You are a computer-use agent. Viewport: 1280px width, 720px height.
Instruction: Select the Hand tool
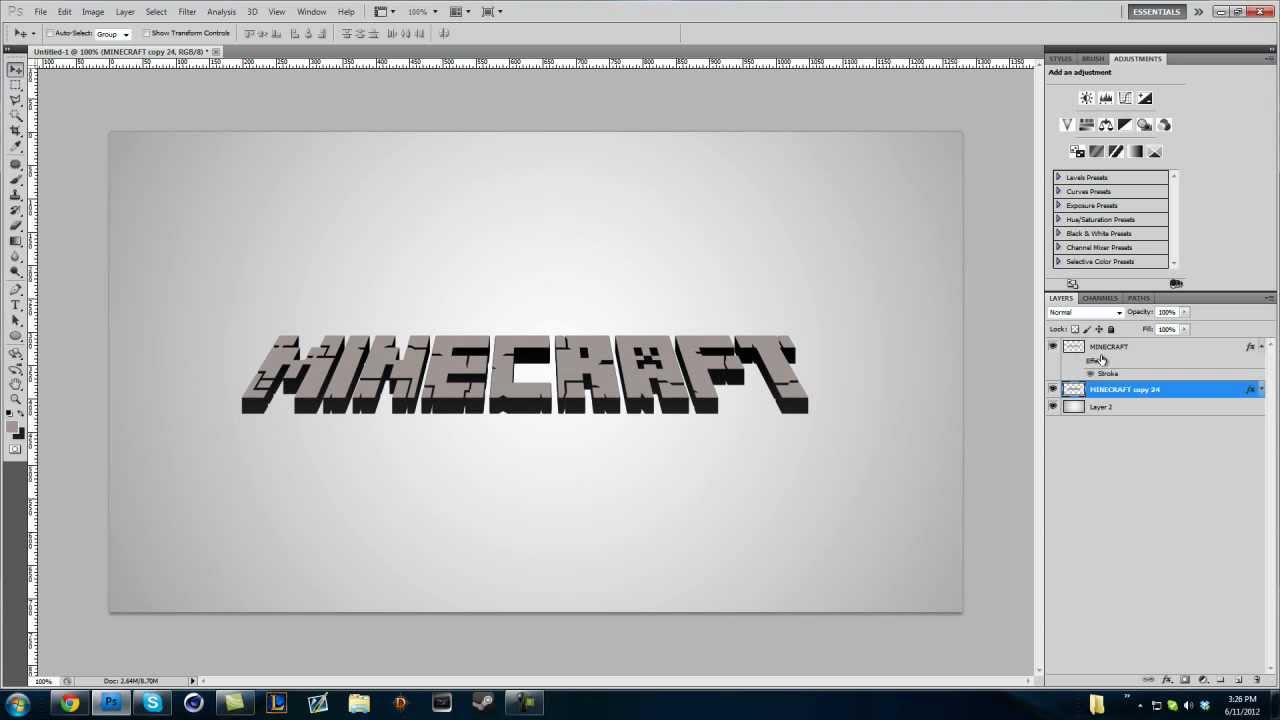(15, 383)
